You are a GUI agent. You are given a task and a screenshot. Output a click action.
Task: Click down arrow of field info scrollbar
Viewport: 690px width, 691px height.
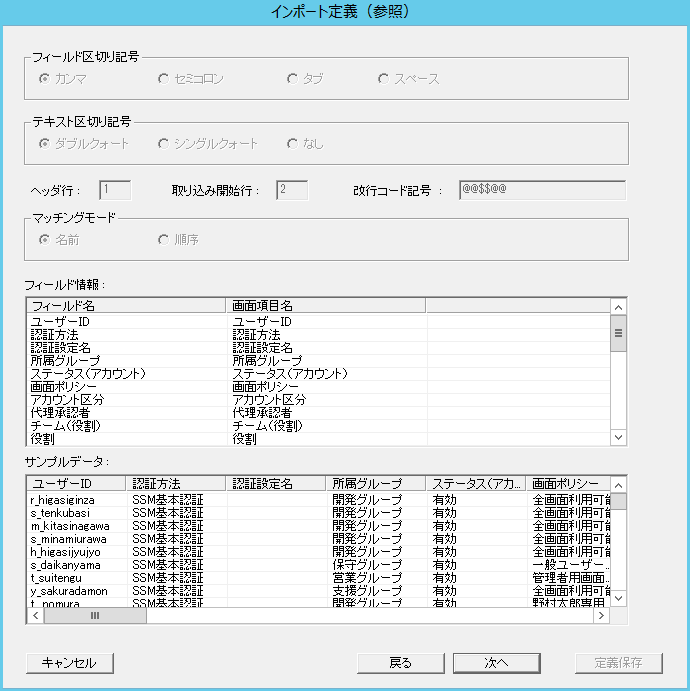[x=618, y=437]
